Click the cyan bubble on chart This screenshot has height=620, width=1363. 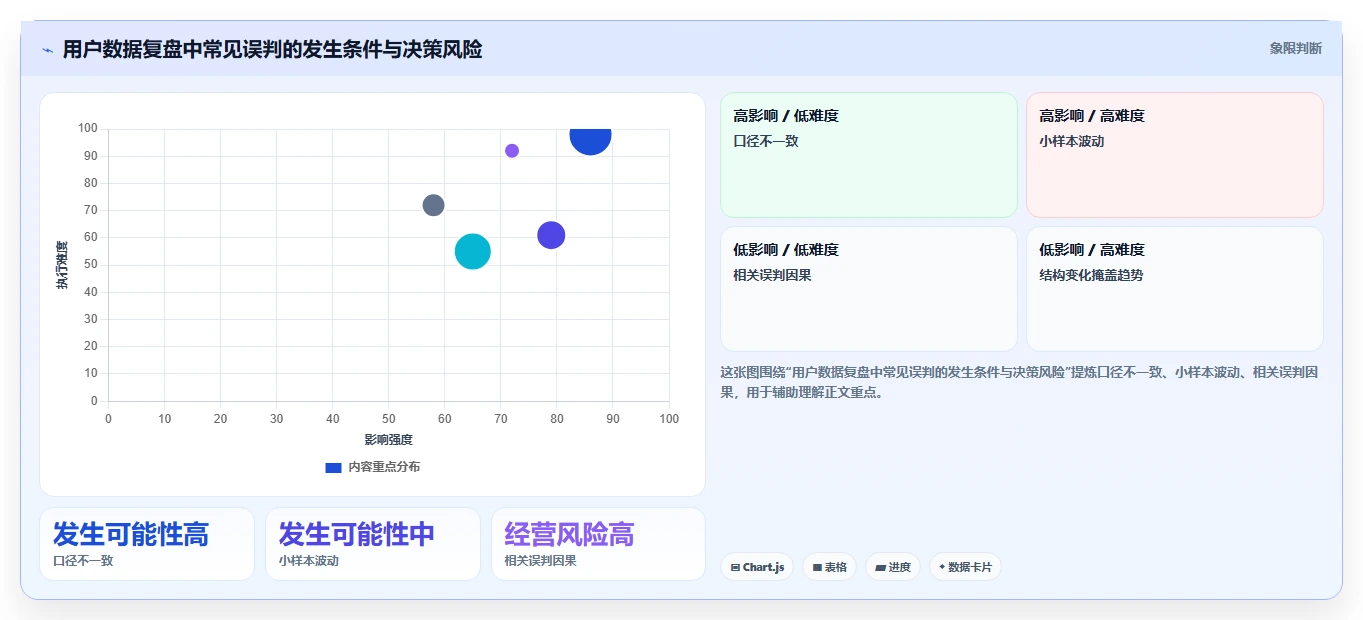coord(473,251)
